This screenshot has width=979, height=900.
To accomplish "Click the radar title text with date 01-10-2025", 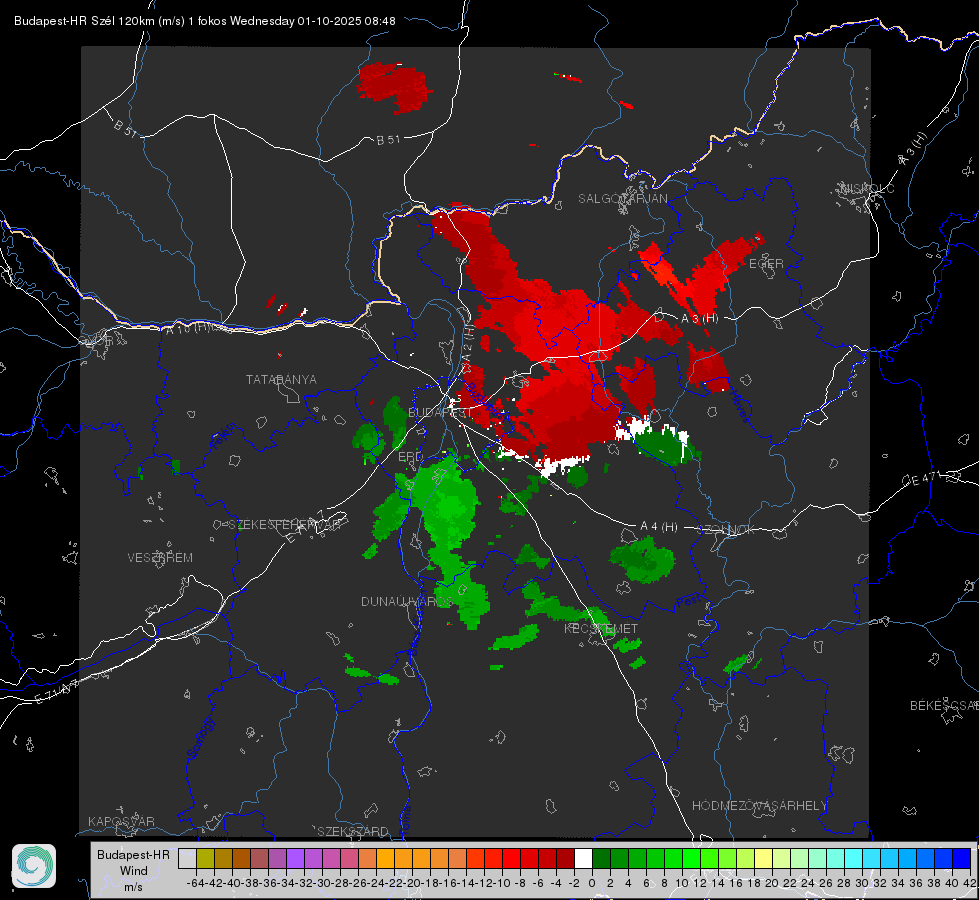I will [204, 21].
